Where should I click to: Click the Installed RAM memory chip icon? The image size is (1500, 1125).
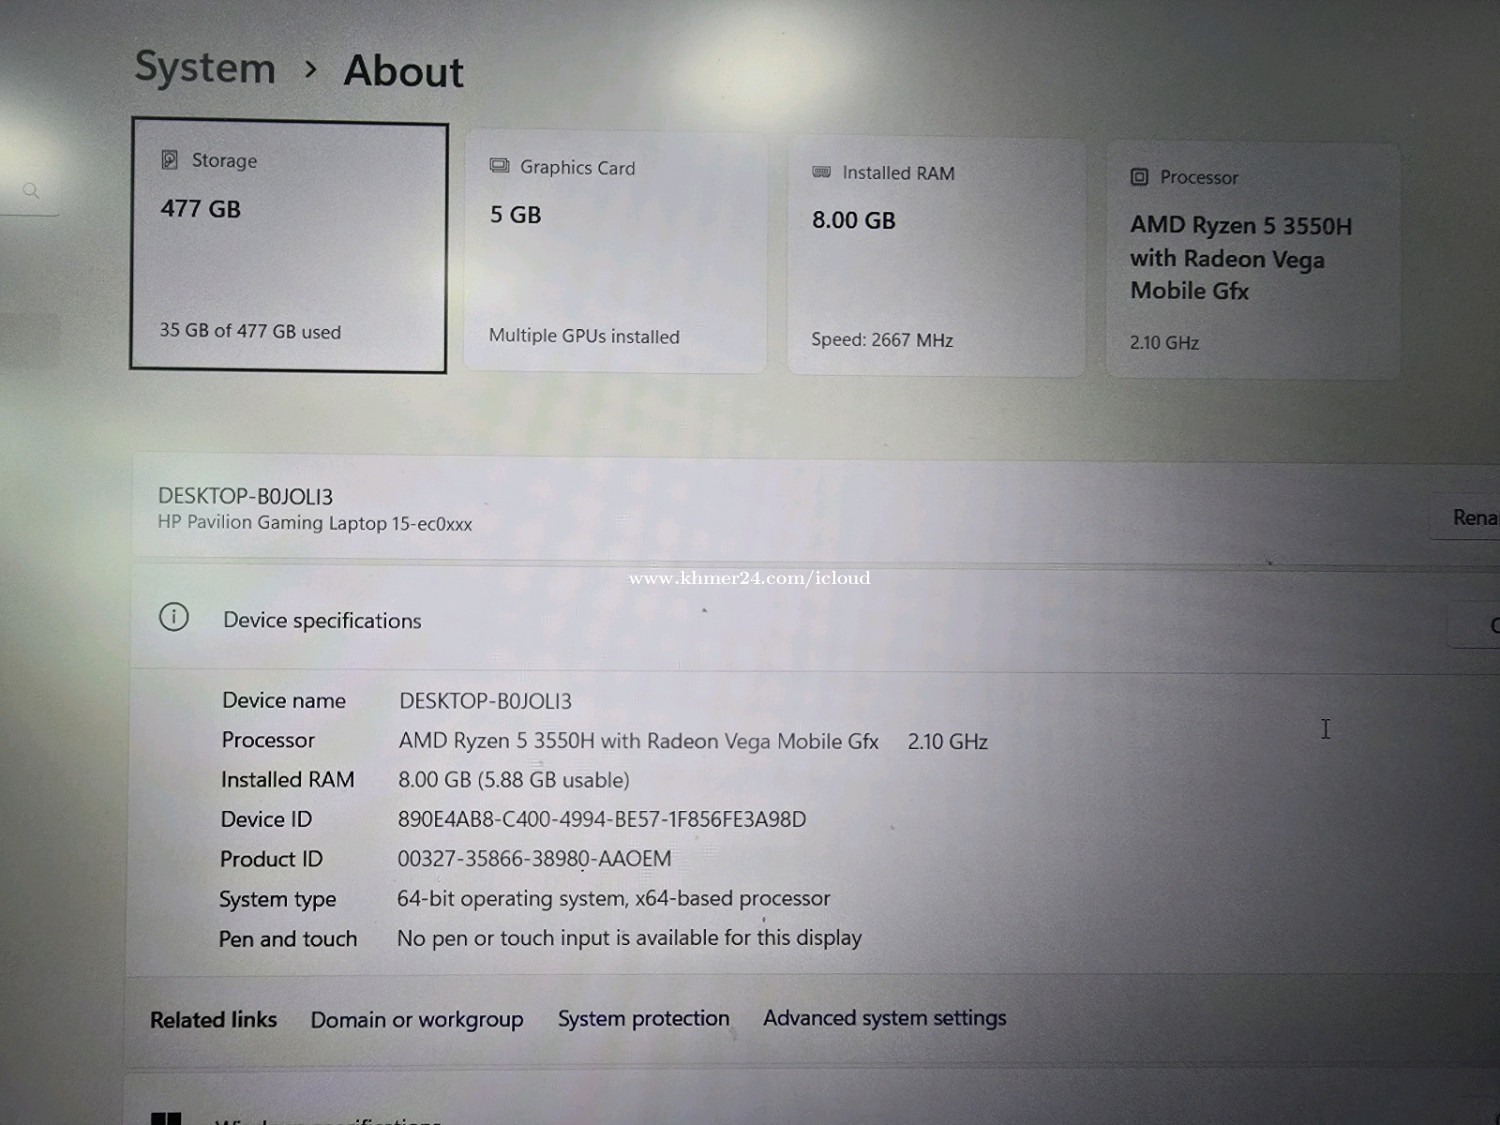coord(821,172)
